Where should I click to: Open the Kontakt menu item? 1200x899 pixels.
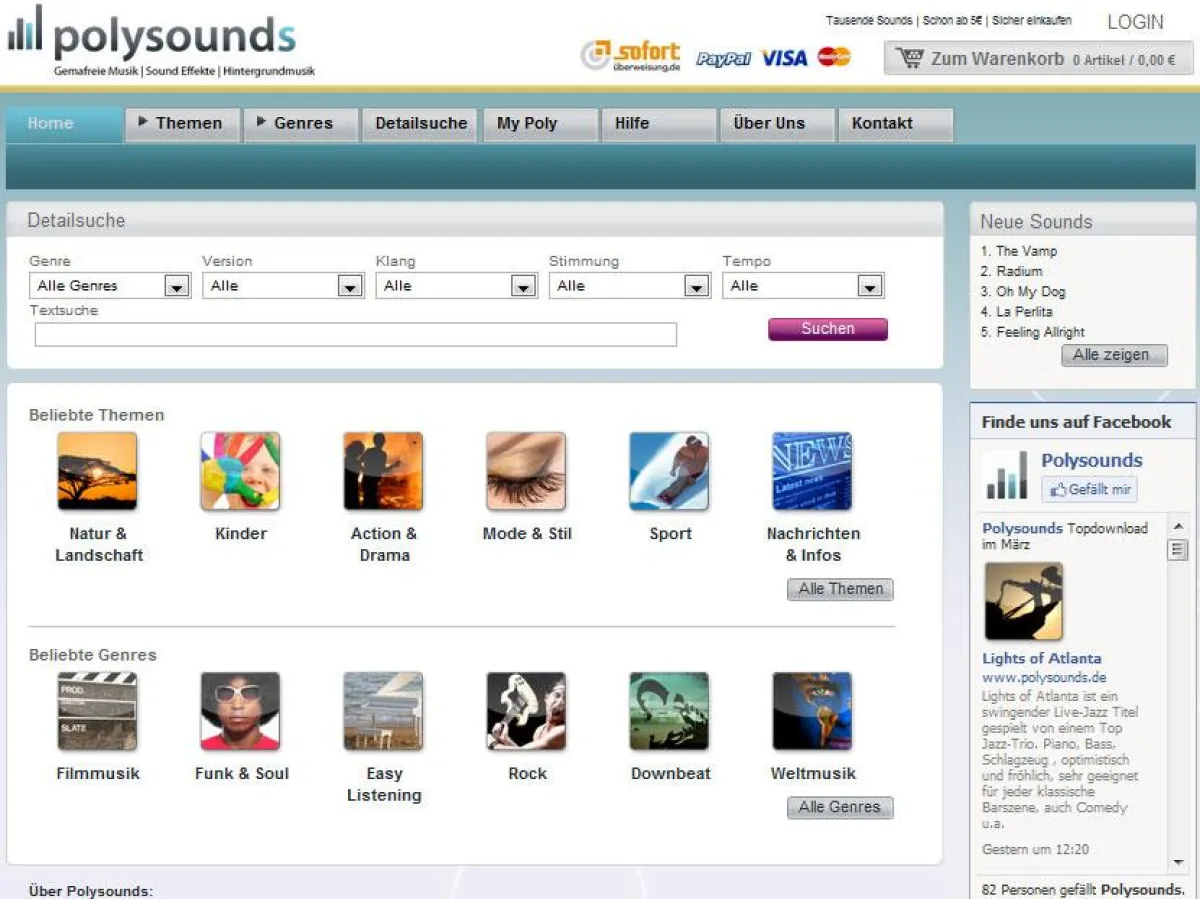click(x=882, y=124)
